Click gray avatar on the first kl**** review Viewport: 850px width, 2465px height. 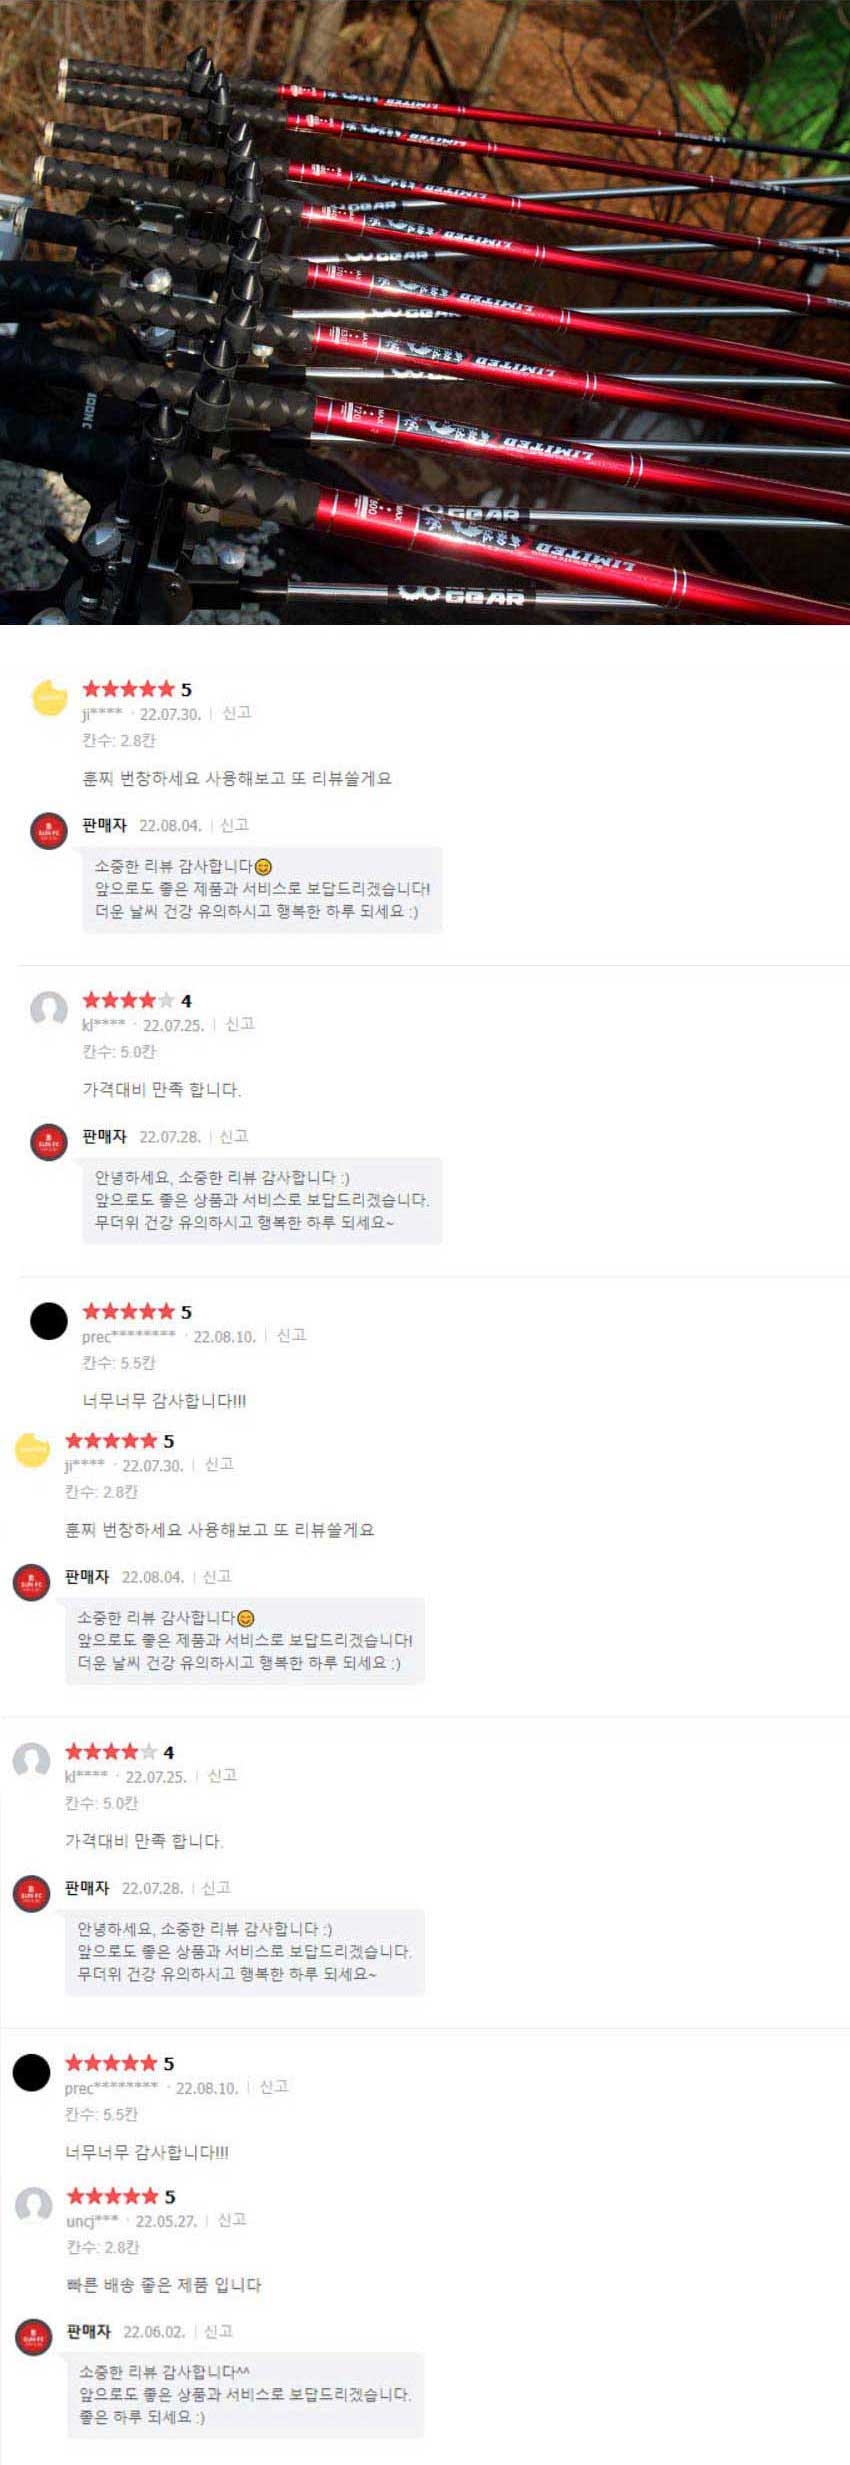coord(49,1009)
